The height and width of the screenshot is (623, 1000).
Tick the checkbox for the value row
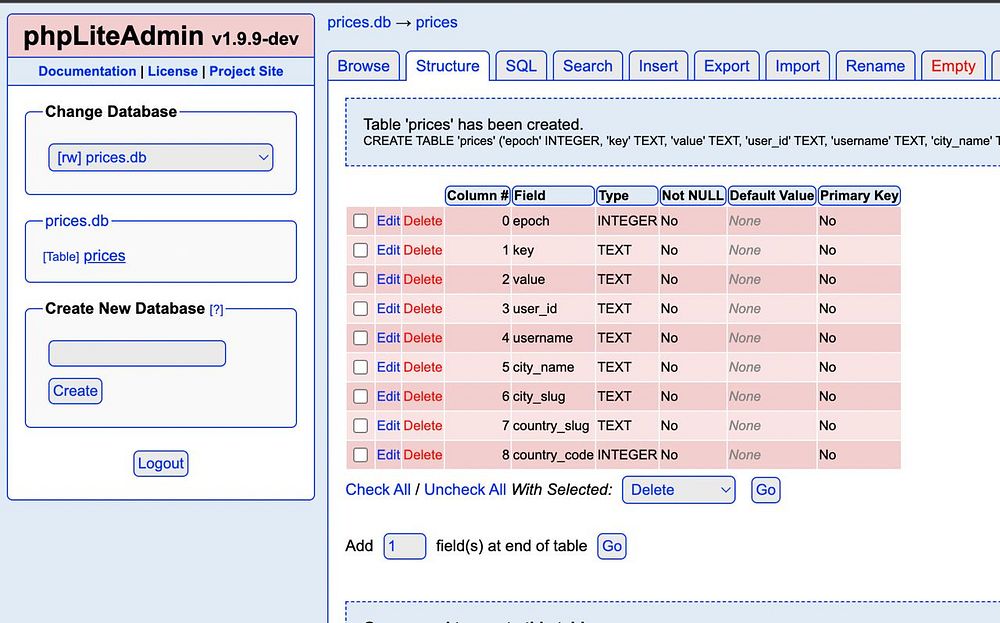(x=360, y=279)
